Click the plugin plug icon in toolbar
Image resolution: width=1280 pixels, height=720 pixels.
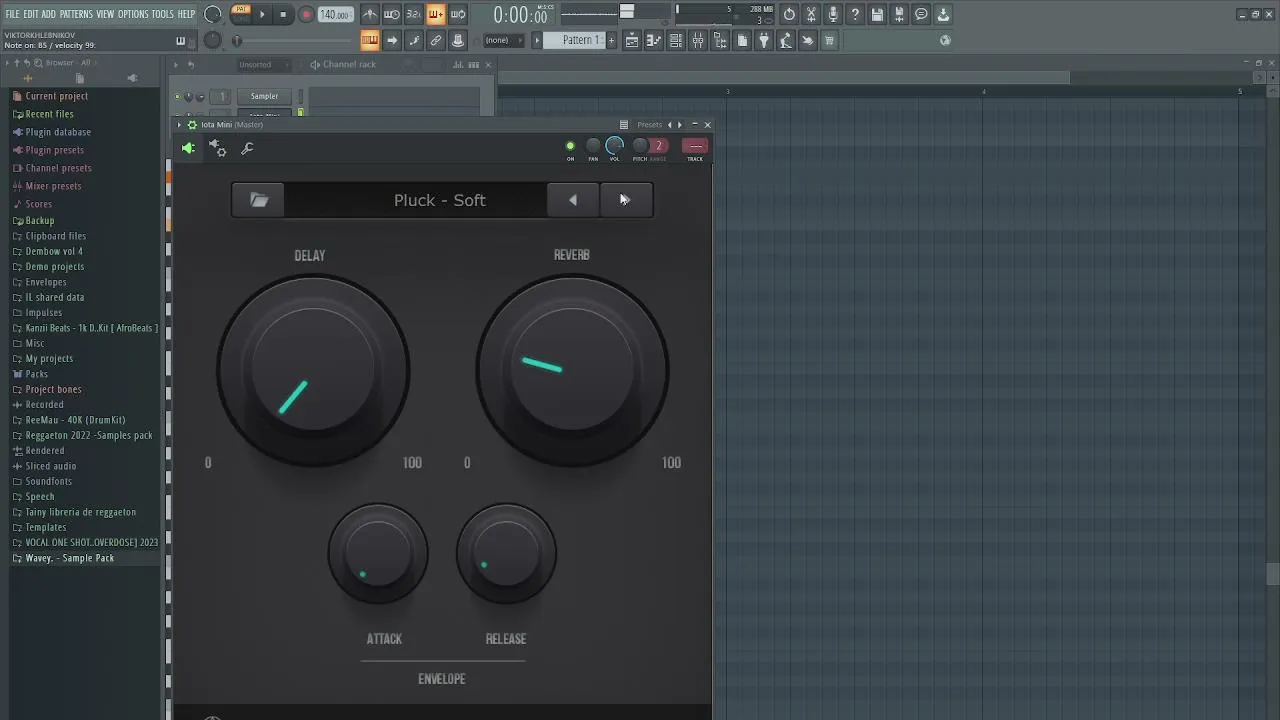(x=764, y=40)
